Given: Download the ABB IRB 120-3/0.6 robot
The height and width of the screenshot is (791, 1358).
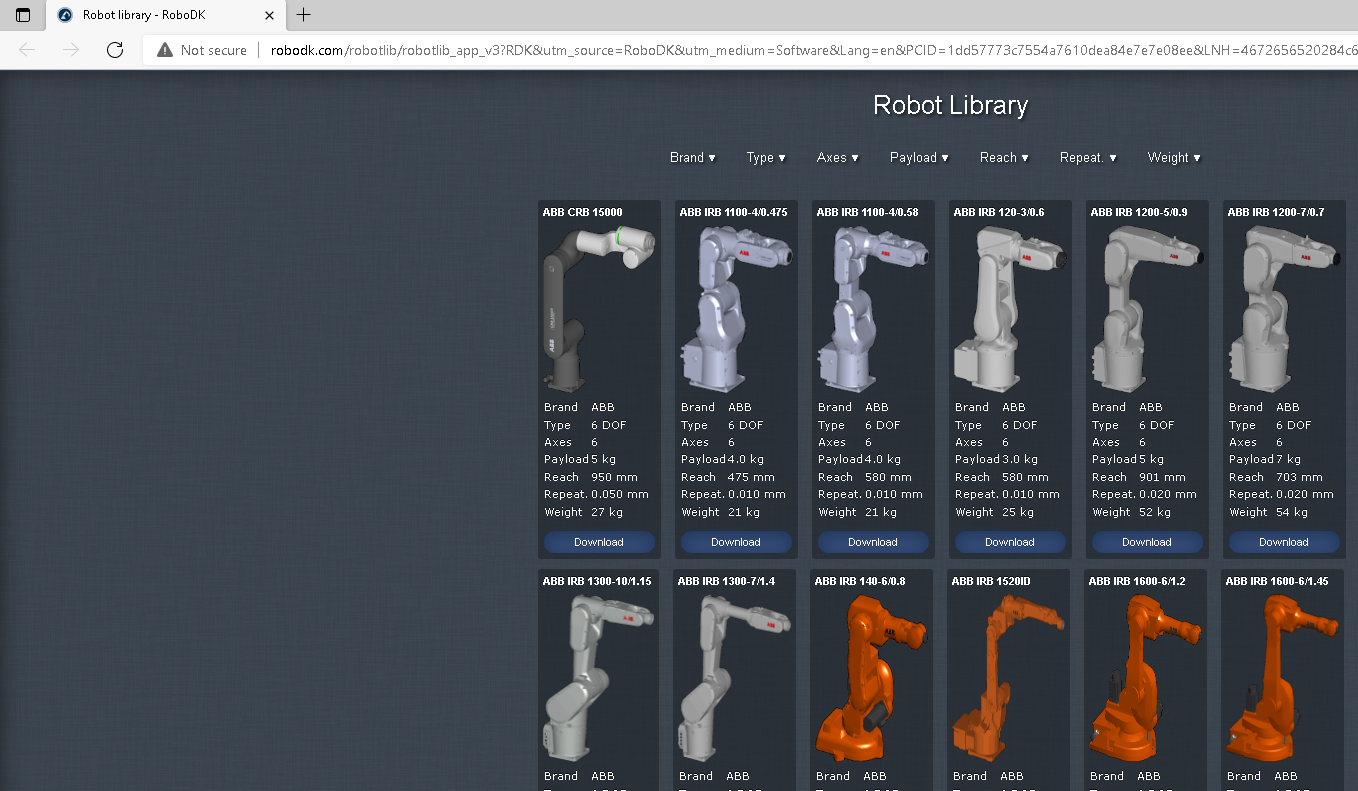Looking at the screenshot, I should [x=1010, y=542].
